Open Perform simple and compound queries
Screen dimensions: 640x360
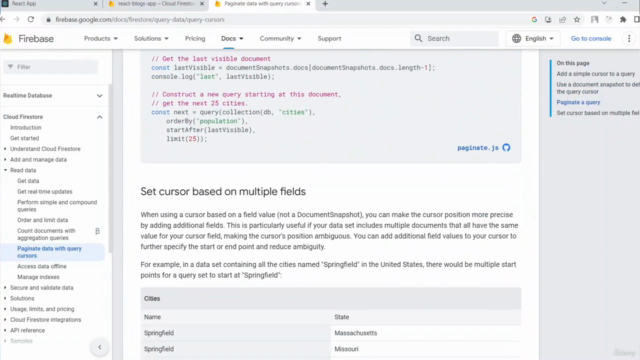pos(57,206)
